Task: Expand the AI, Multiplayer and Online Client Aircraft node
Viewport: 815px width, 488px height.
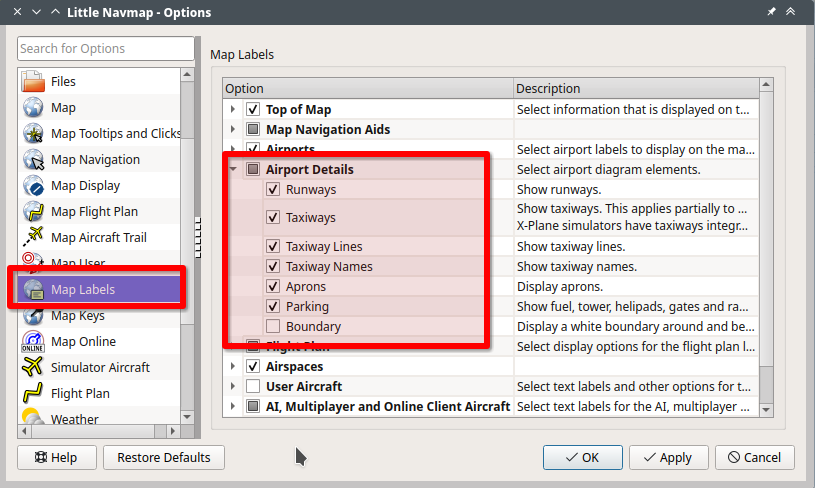Action: (233, 406)
